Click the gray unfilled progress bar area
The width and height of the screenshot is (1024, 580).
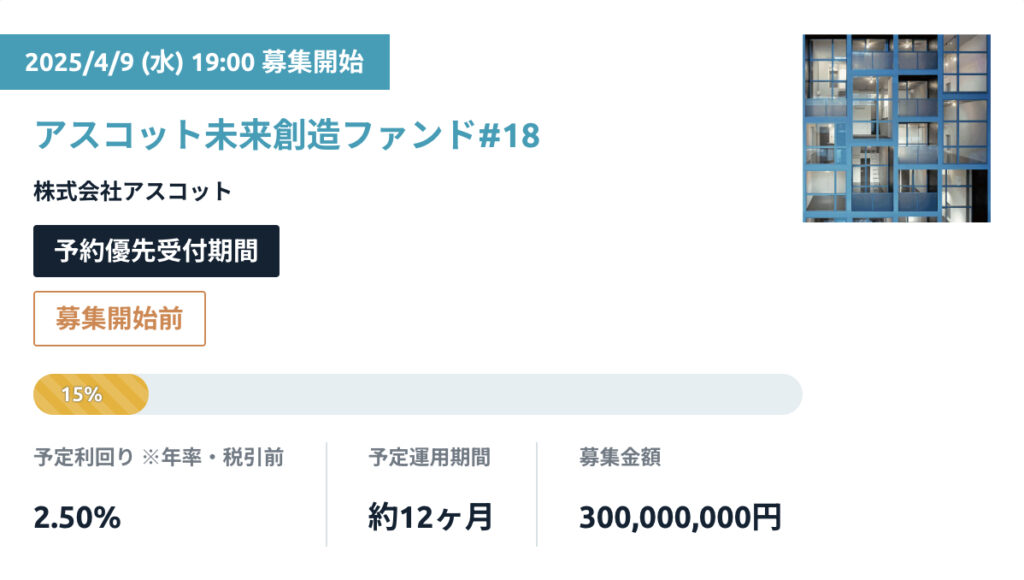tap(475, 395)
